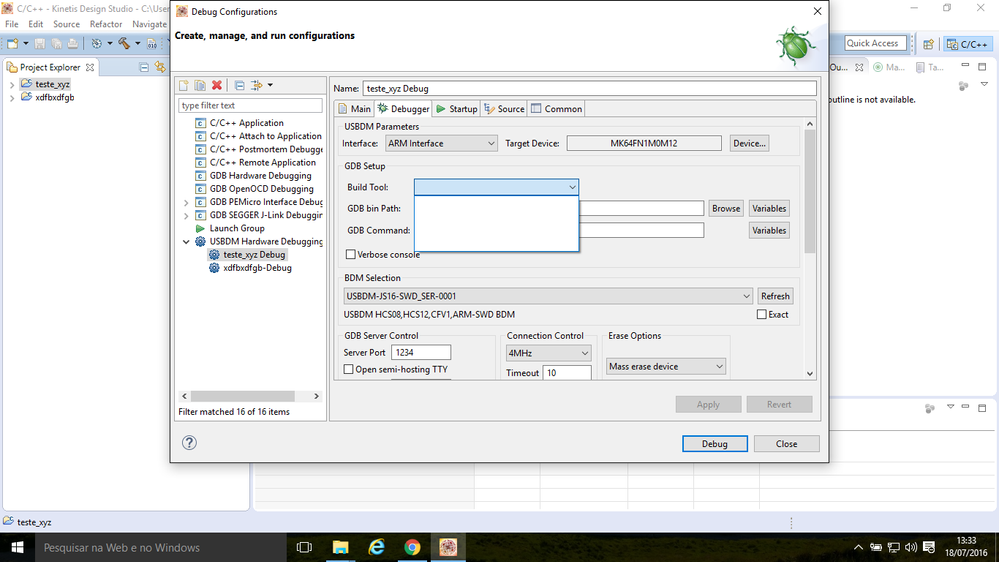Open the Refactor menu
Screen dimensions: 999x562
coord(106,24)
